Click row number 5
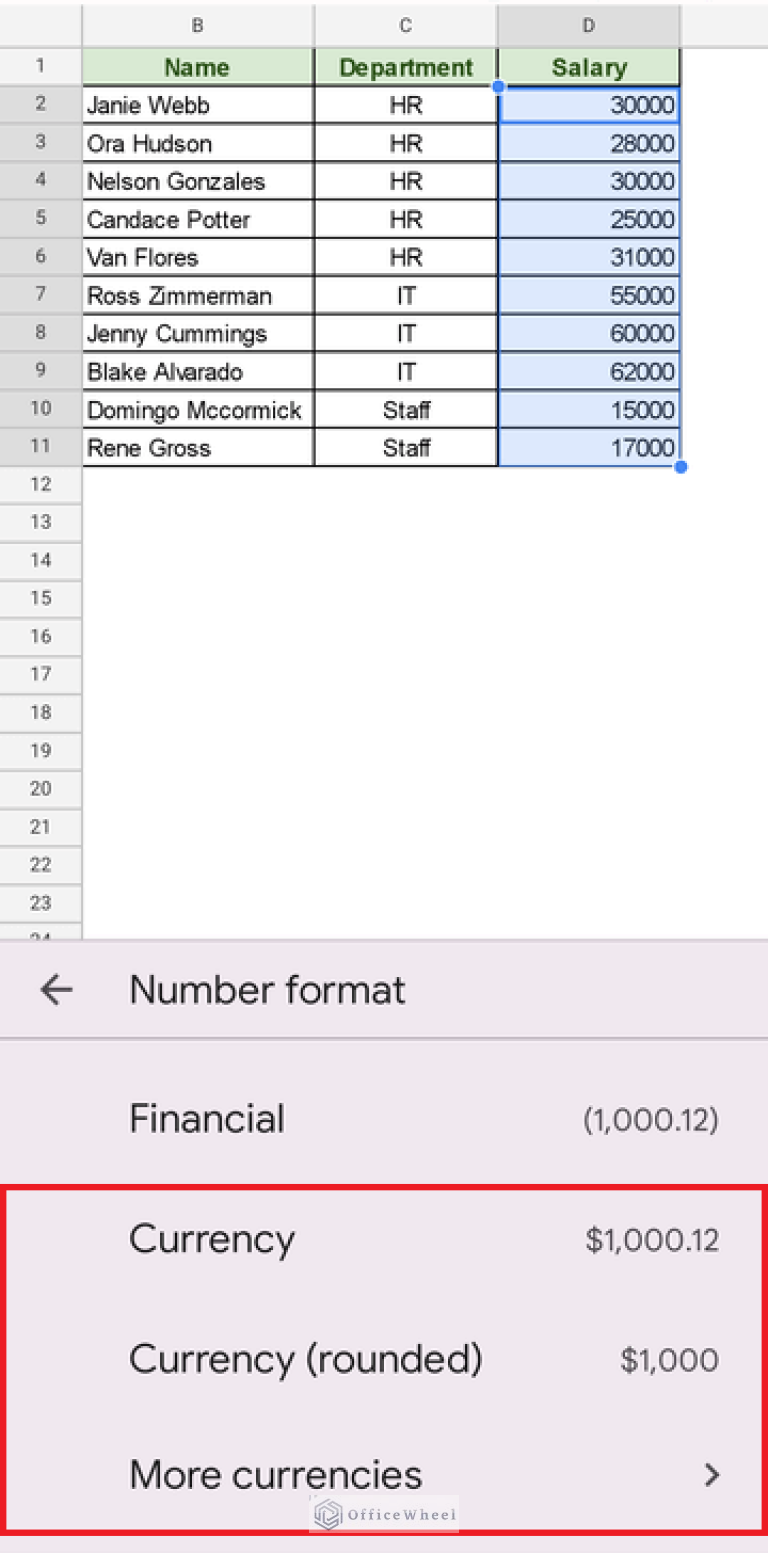 (x=40, y=219)
